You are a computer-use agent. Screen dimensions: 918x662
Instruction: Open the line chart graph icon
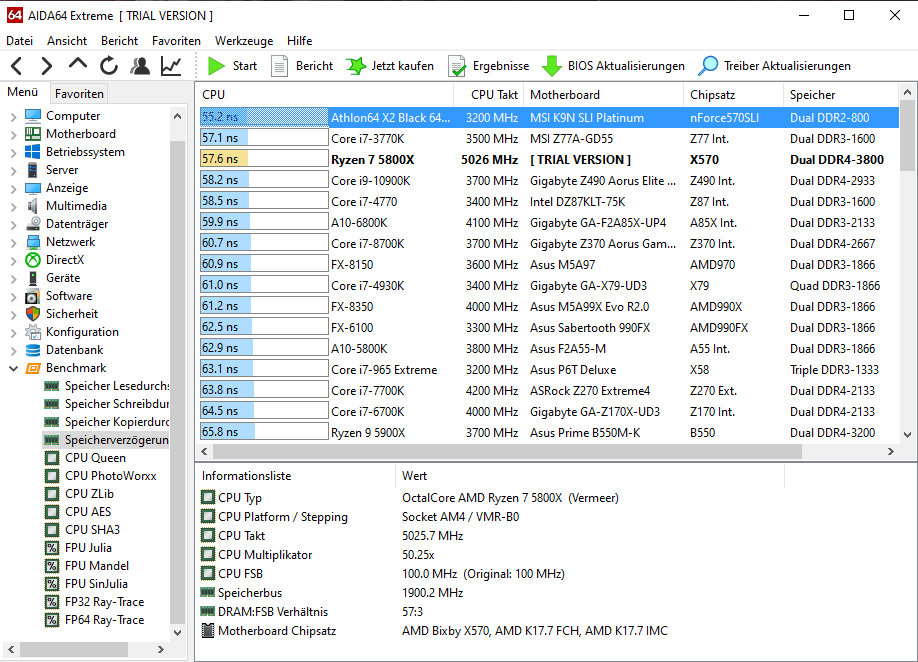(x=171, y=66)
